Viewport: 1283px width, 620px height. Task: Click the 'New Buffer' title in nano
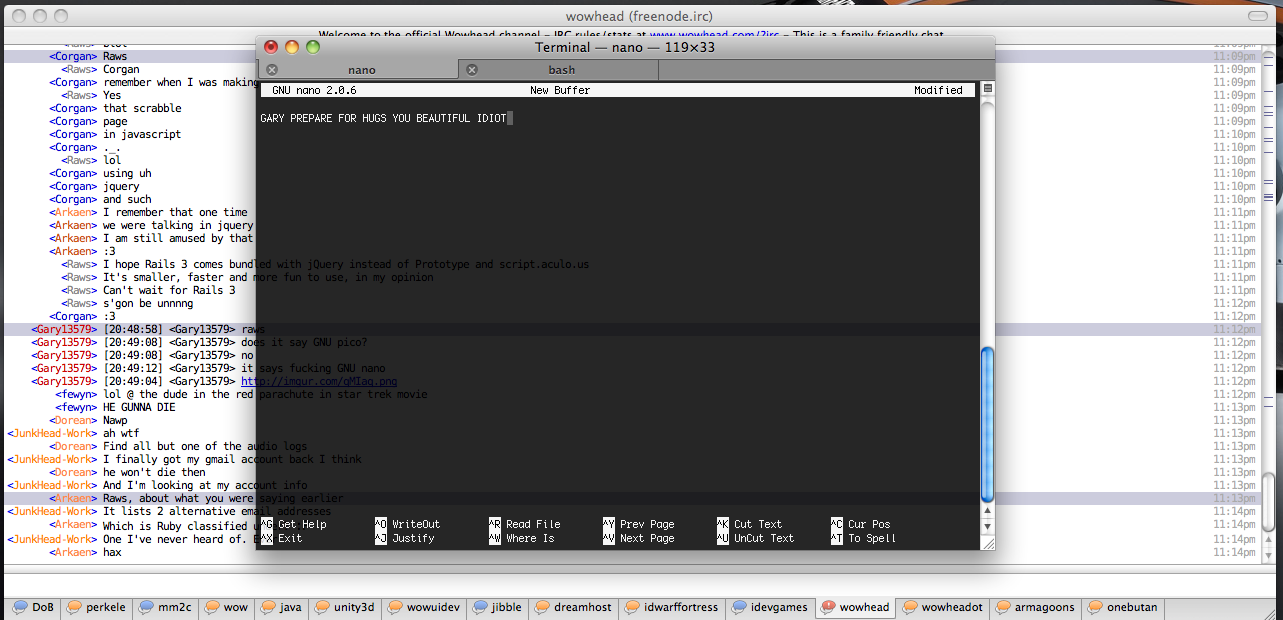[560, 90]
